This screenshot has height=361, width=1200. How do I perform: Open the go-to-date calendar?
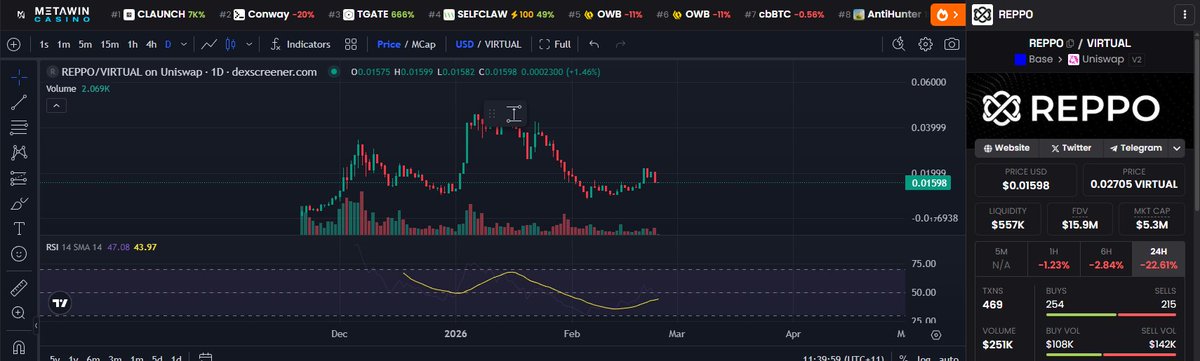click(x=205, y=357)
